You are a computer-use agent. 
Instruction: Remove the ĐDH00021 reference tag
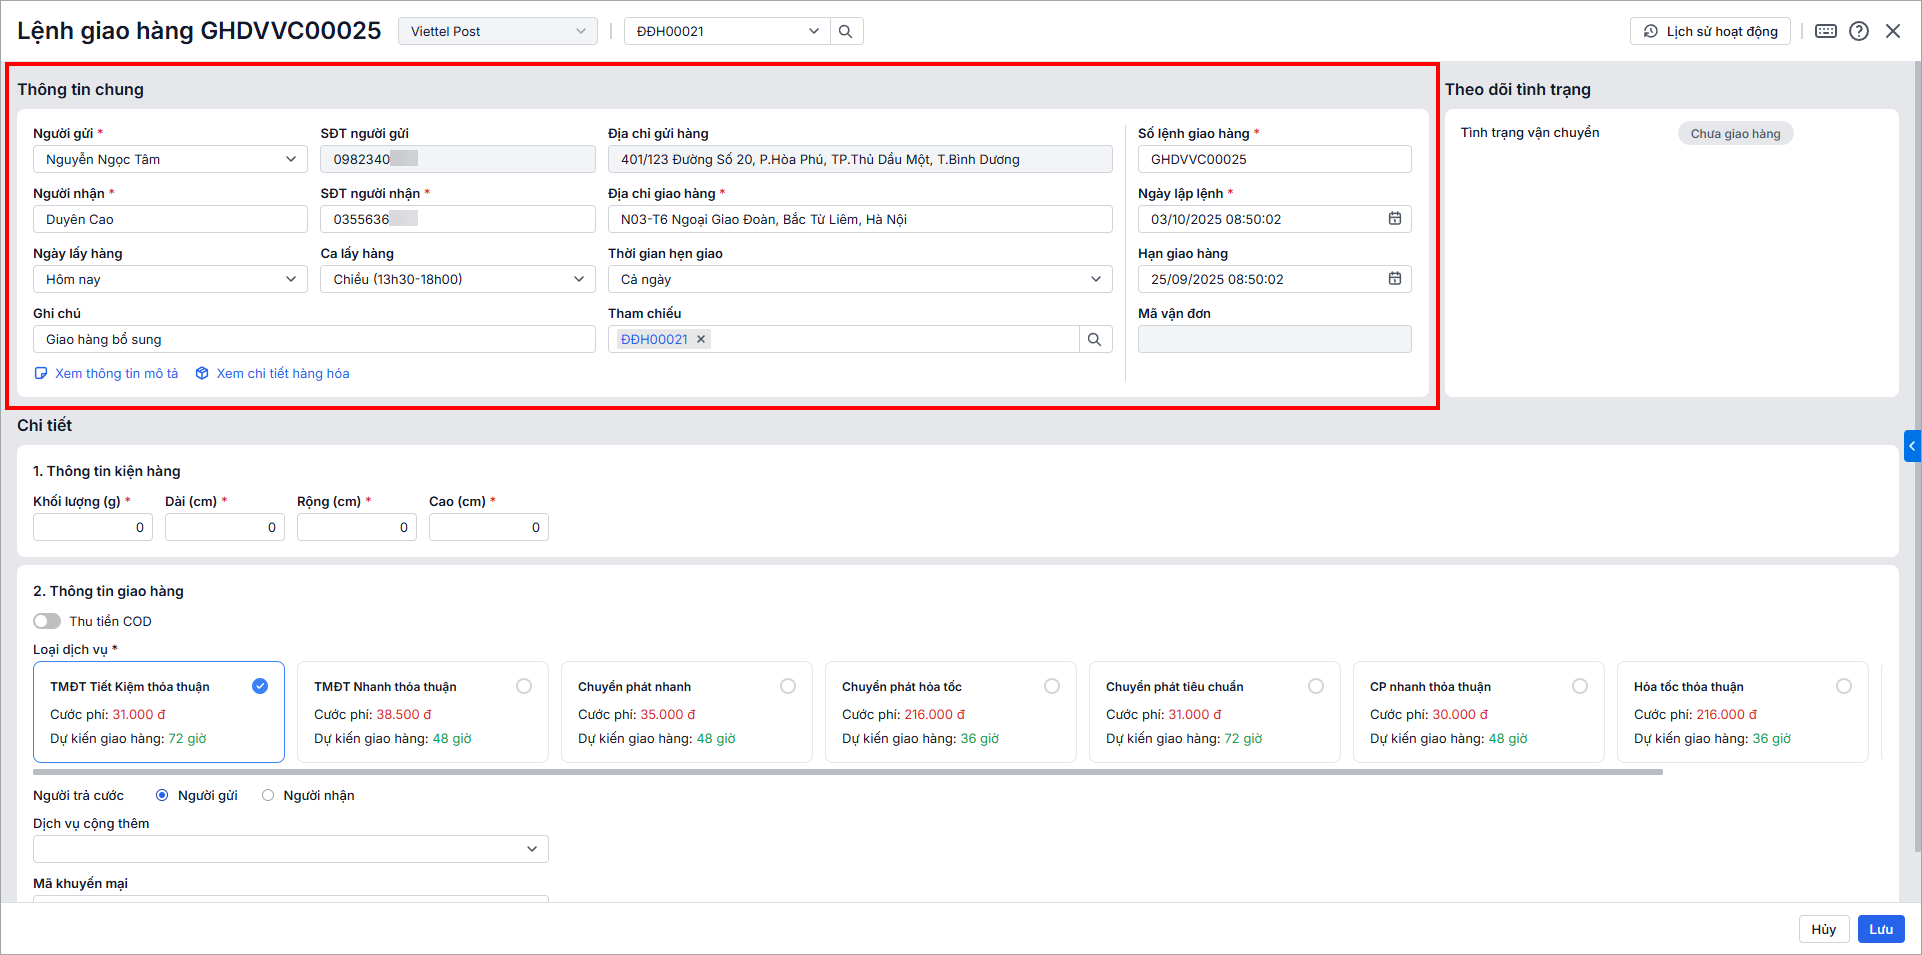(702, 340)
